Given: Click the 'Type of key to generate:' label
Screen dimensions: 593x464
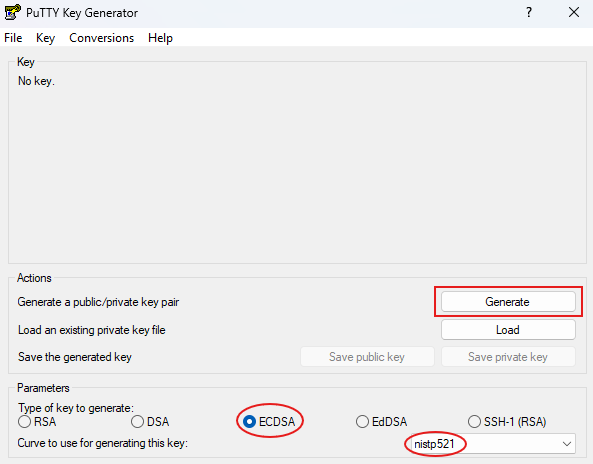Looking at the screenshot, I should pos(76,408).
